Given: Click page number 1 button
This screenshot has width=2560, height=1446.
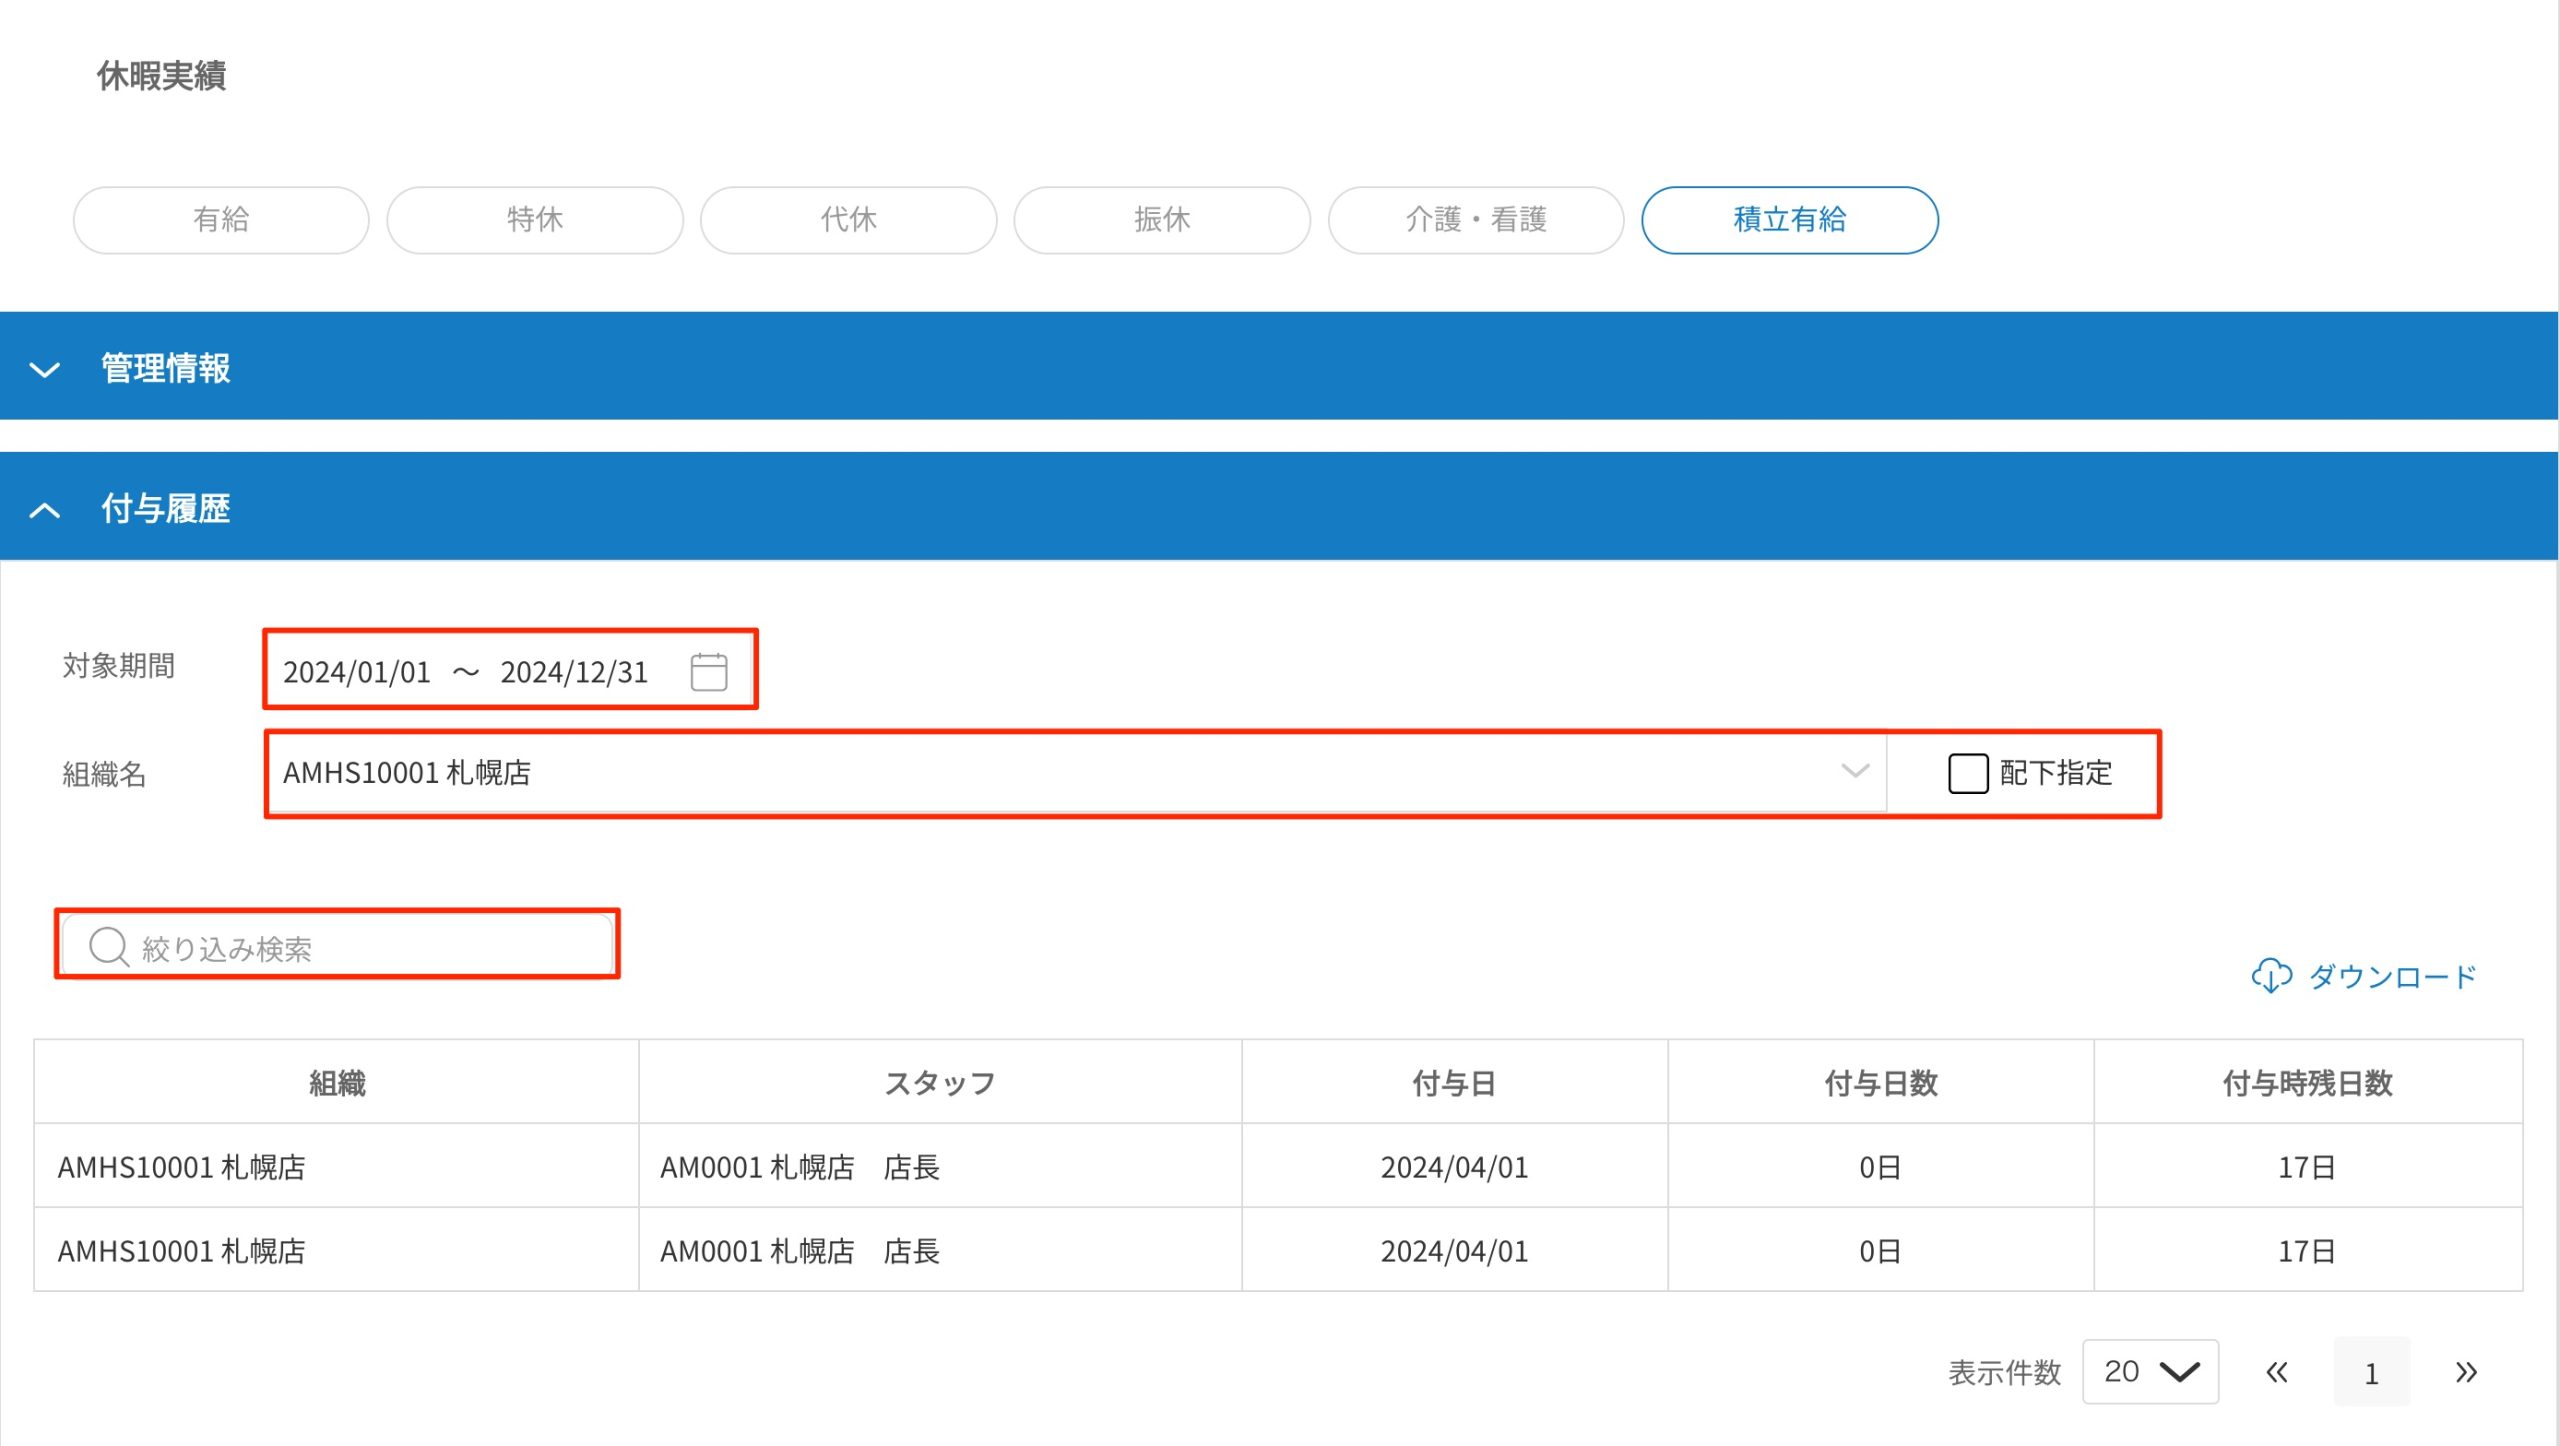Looking at the screenshot, I should [2371, 1372].
